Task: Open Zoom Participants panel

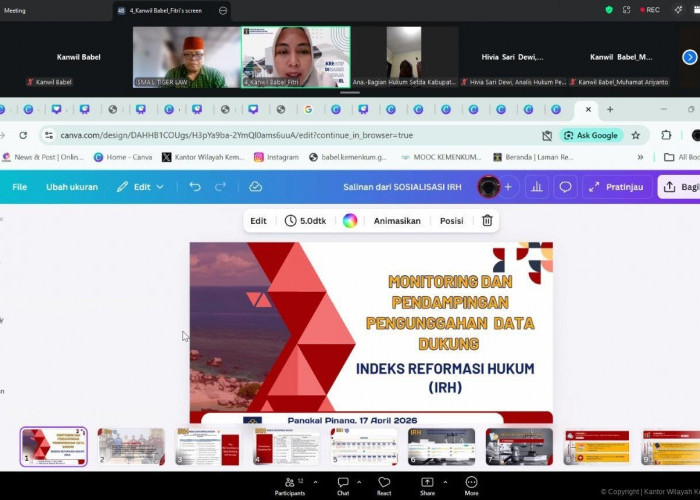Action: [x=290, y=486]
